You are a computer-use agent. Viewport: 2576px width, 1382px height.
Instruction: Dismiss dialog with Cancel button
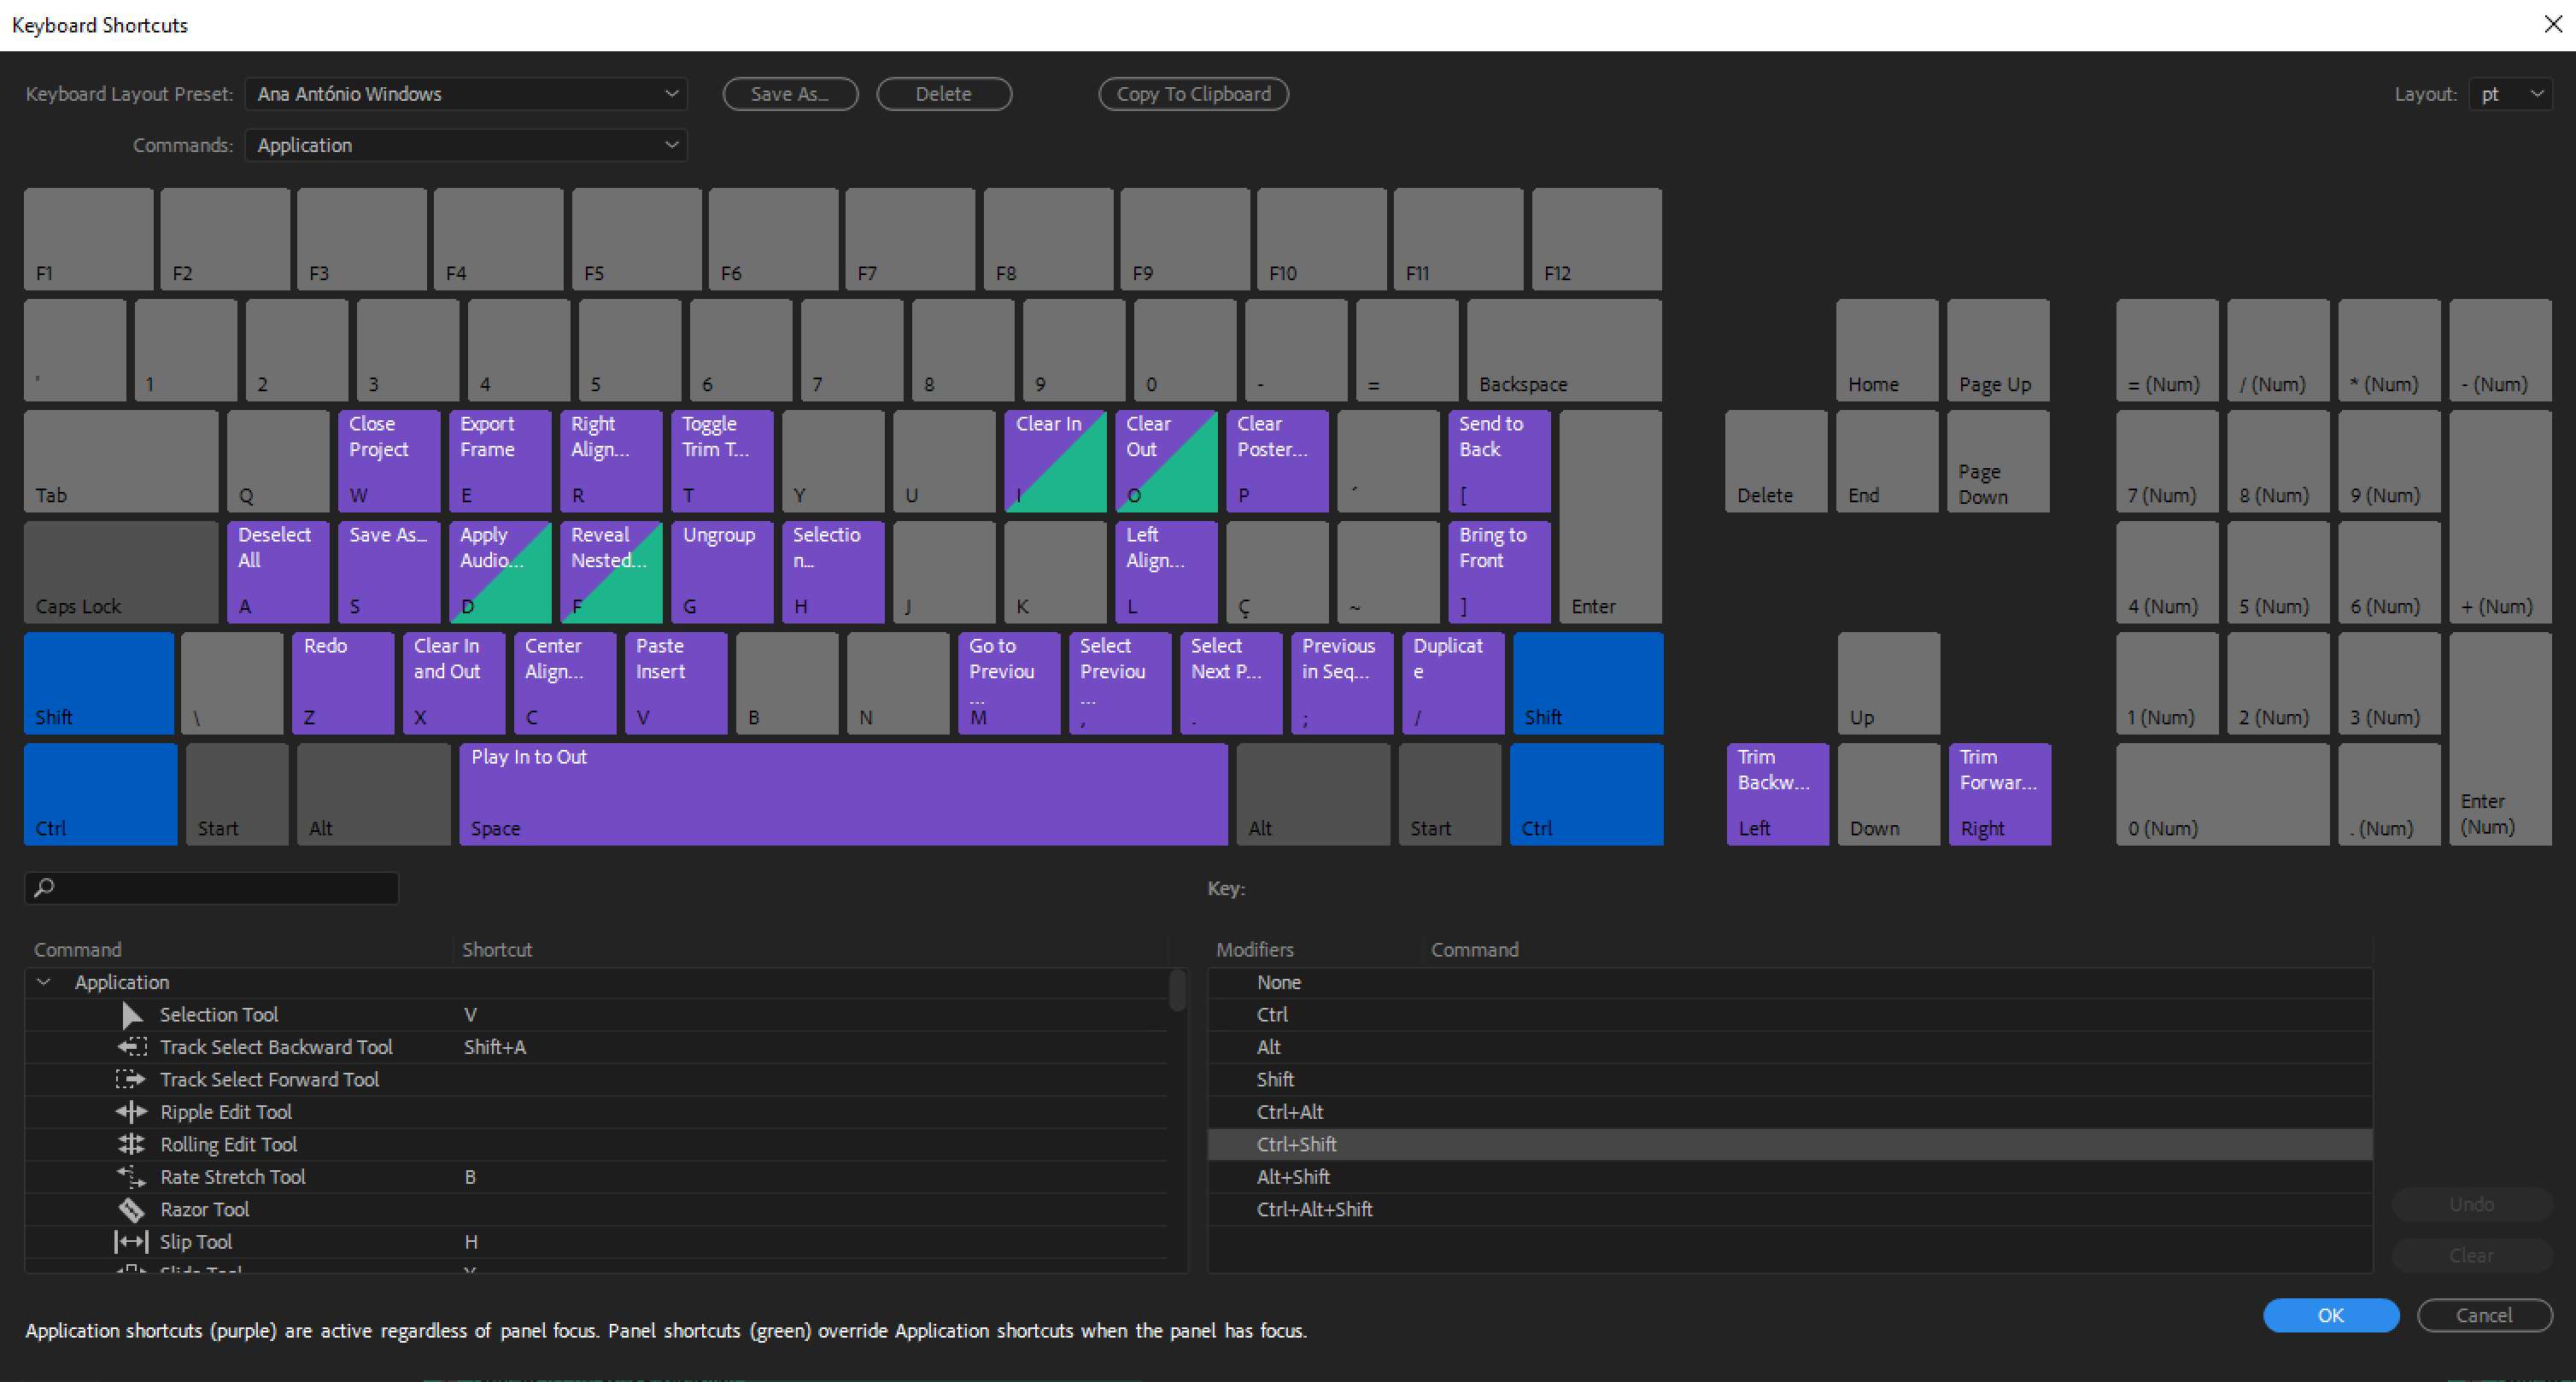coord(2485,1315)
